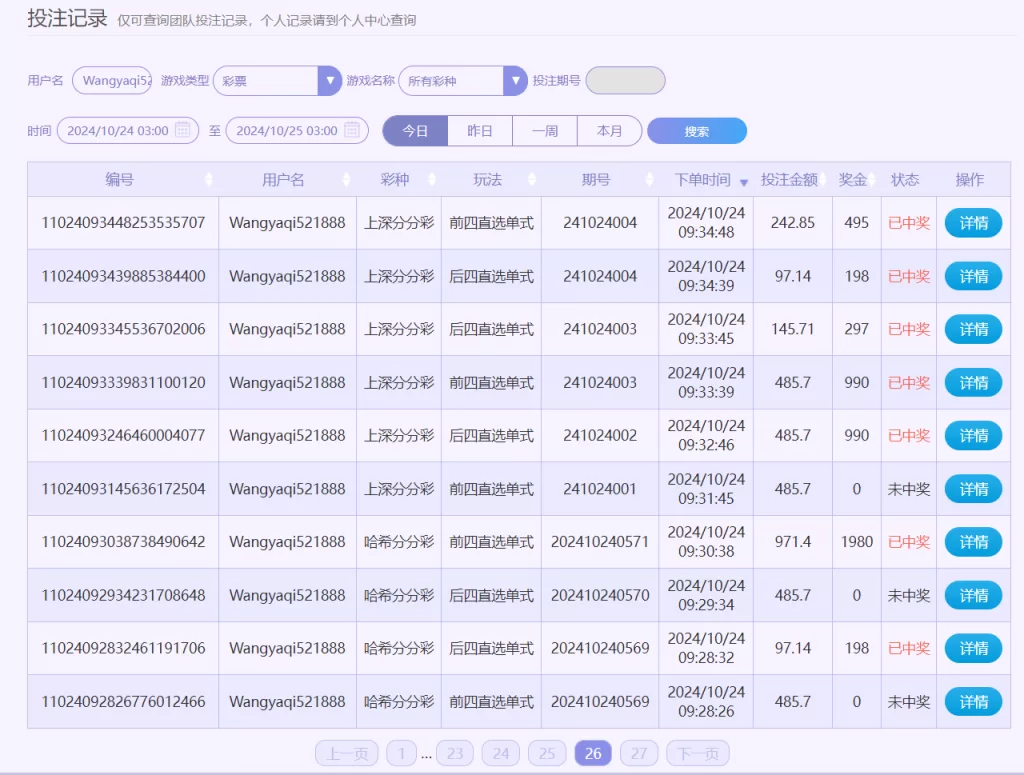Go to page 23
Viewport: 1024px width, 775px height.
455,753
